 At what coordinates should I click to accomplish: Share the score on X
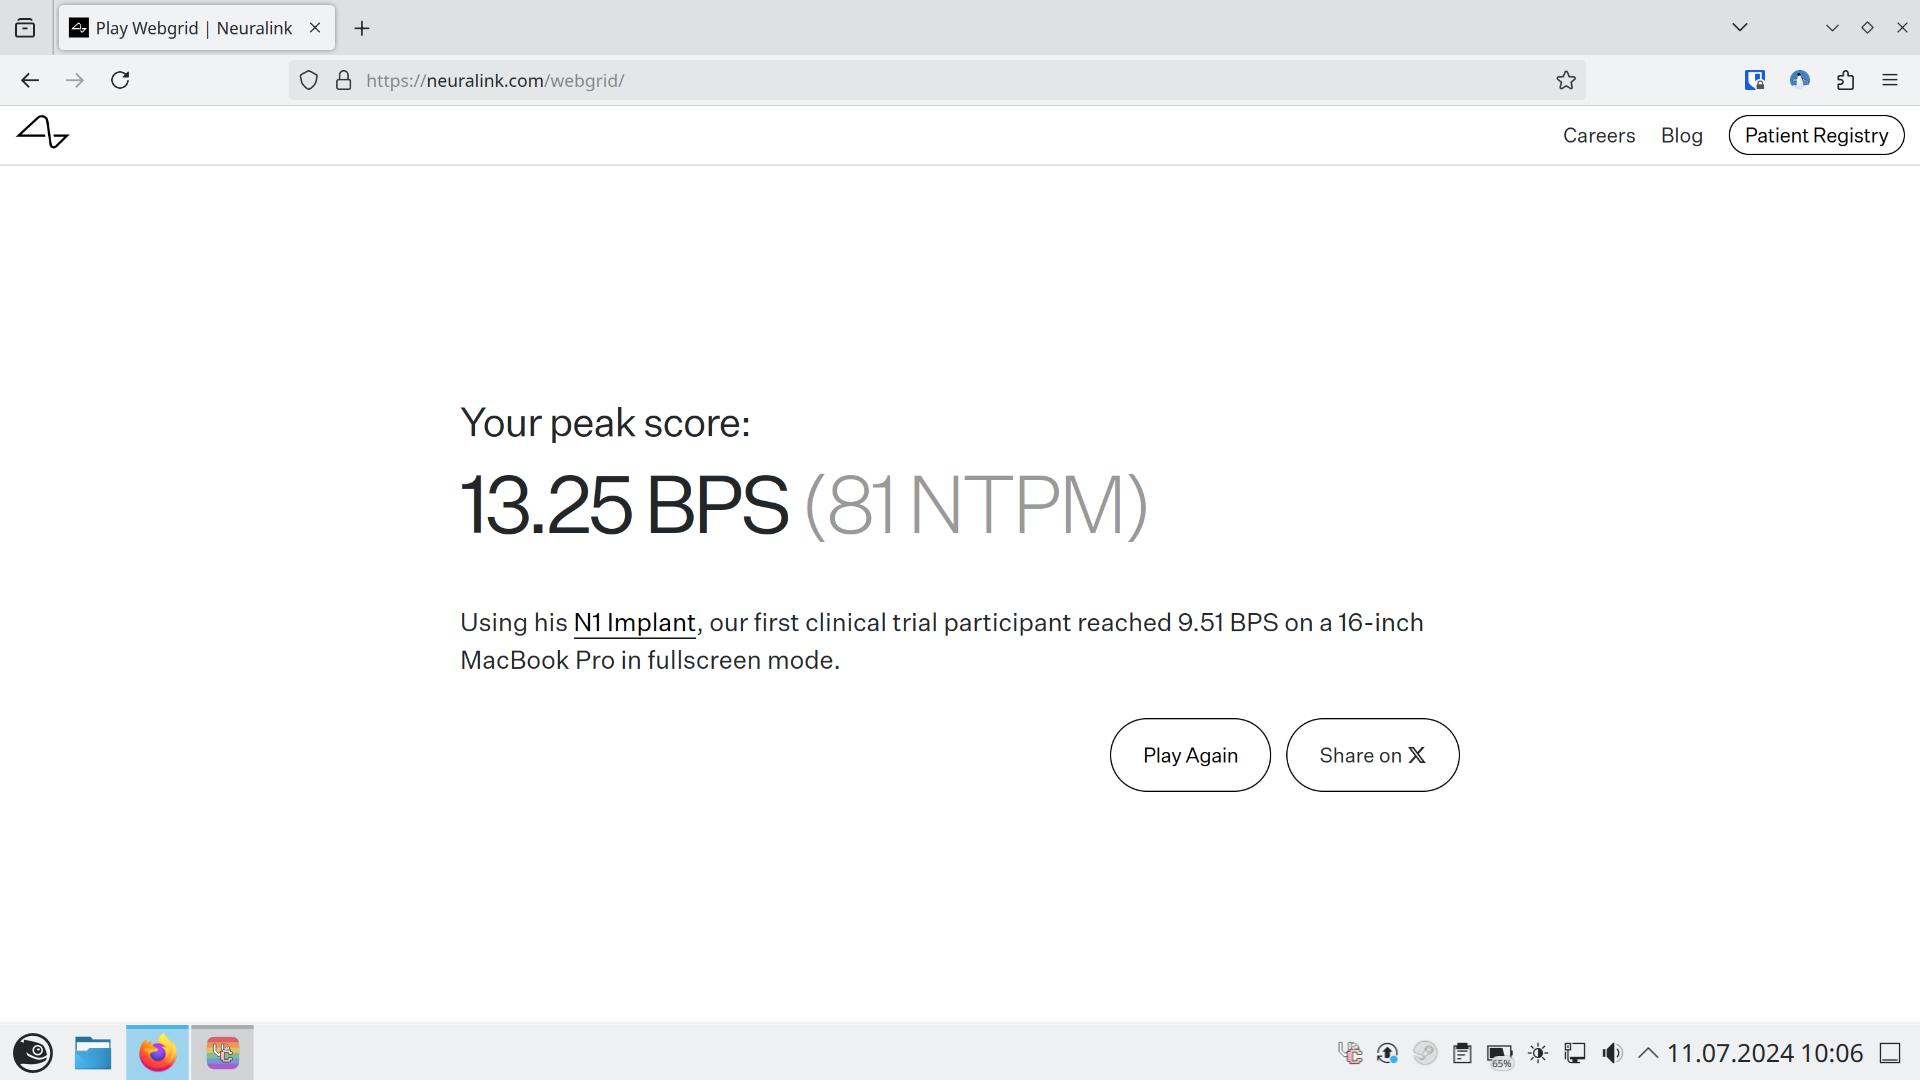click(x=1372, y=755)
